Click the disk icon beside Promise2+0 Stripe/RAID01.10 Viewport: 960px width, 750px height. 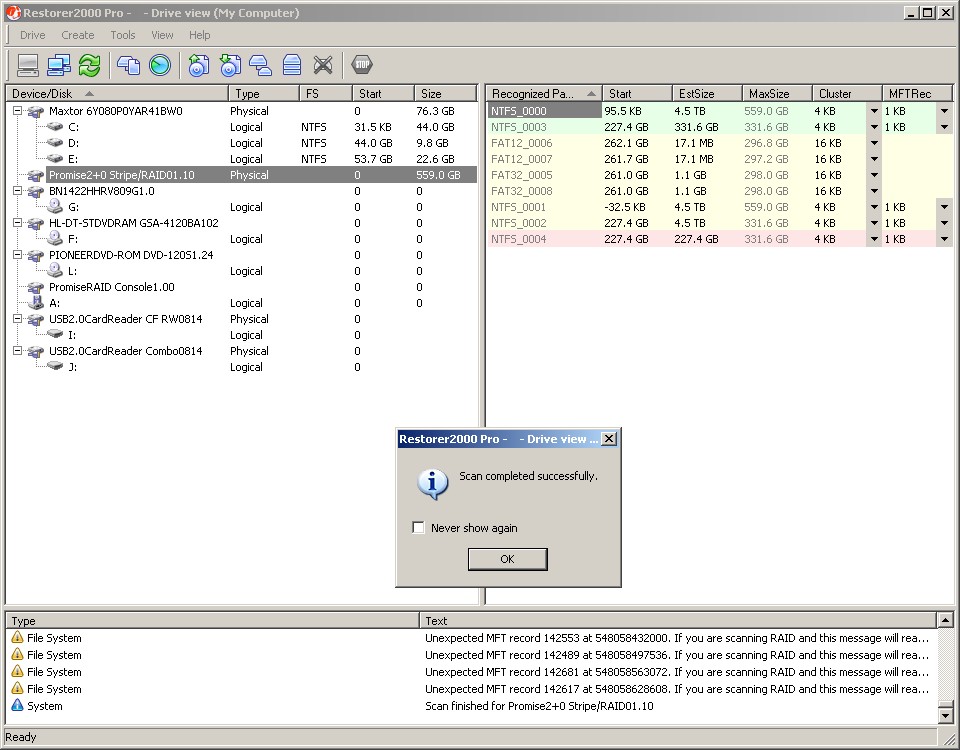click(36, 175)
